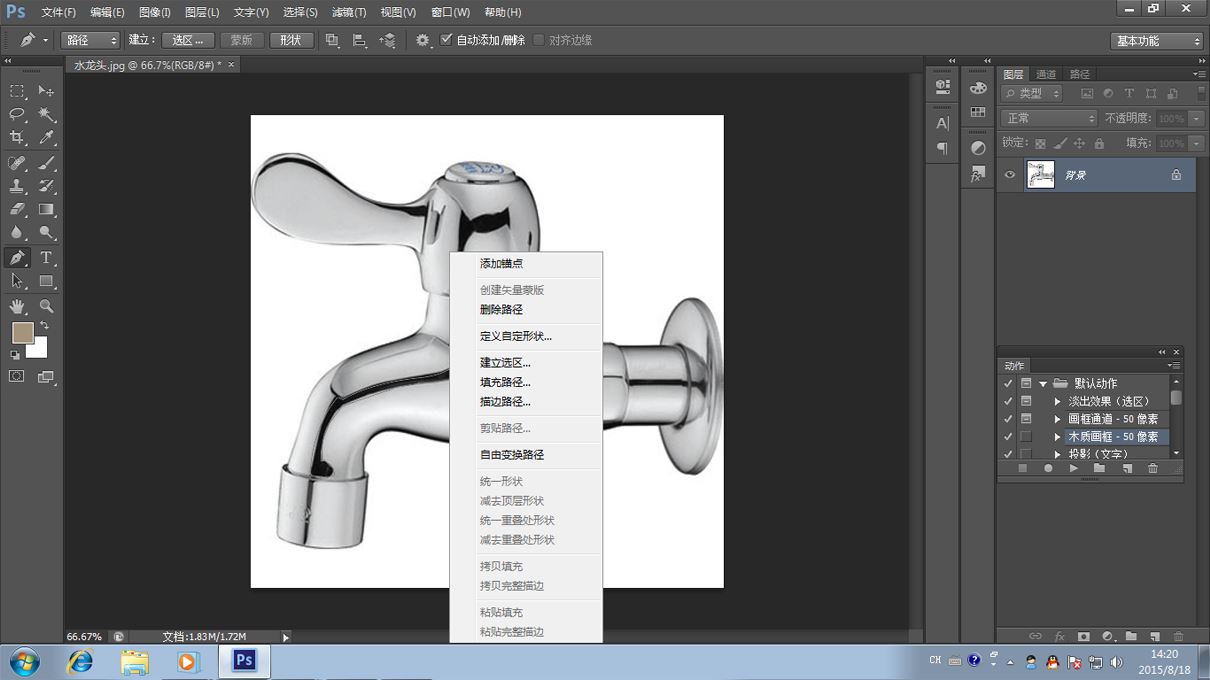The image size is (1210, 680).
Task: Delete action with Actions panel trash icon
Action: [1152, 468]
